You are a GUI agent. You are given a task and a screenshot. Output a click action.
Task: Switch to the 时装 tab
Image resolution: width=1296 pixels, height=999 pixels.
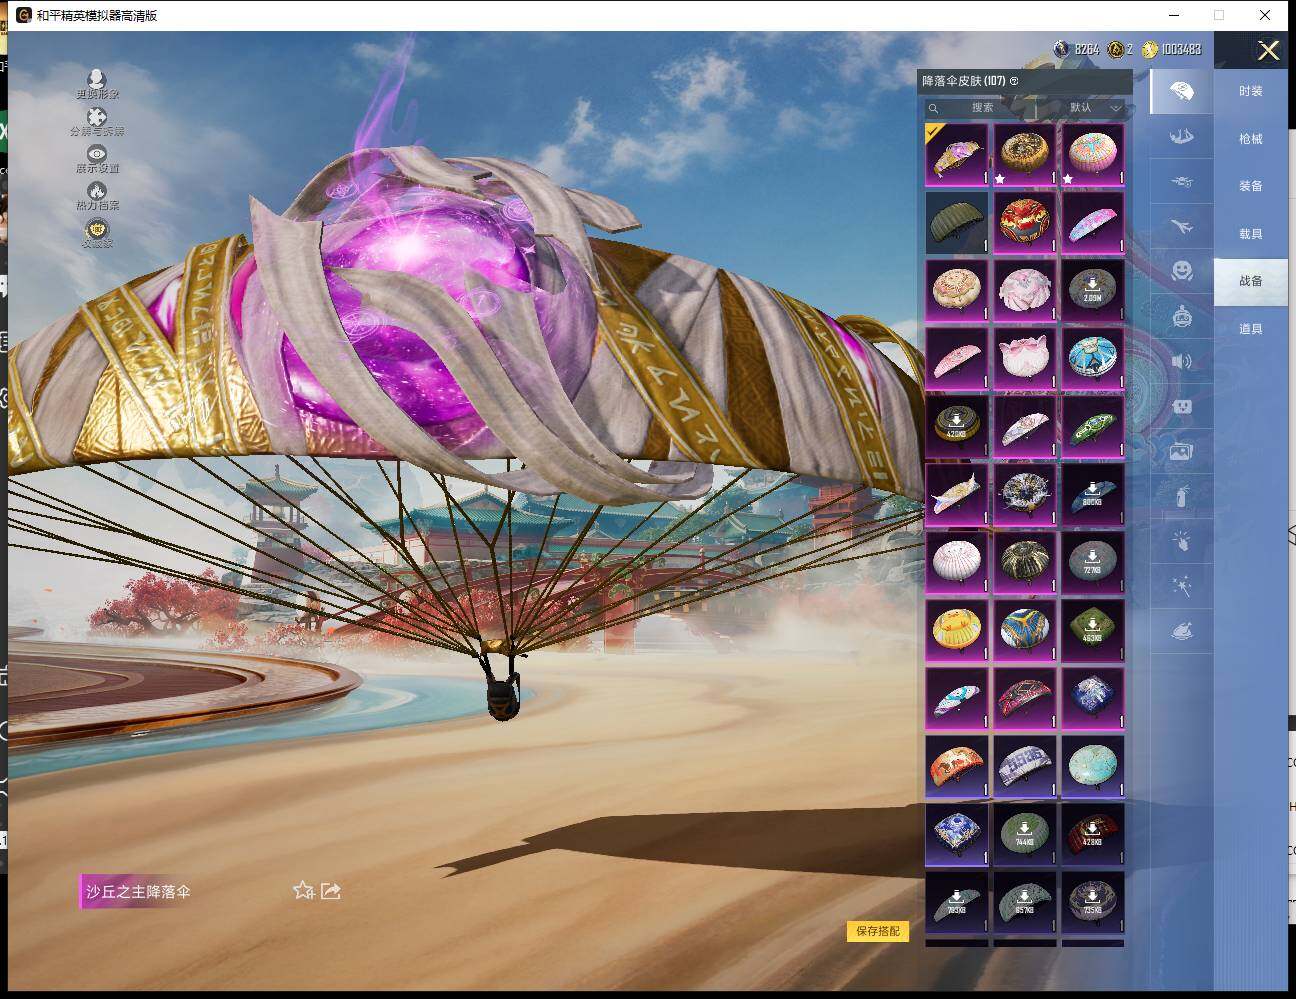1251,91
